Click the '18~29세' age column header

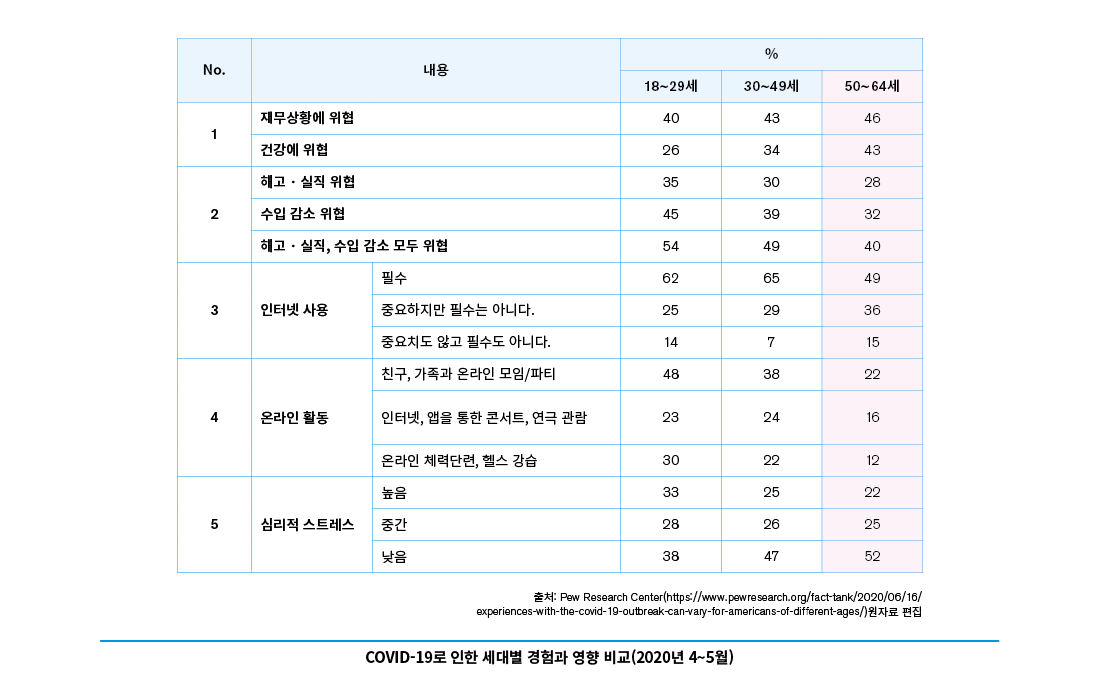pos(670,87)
